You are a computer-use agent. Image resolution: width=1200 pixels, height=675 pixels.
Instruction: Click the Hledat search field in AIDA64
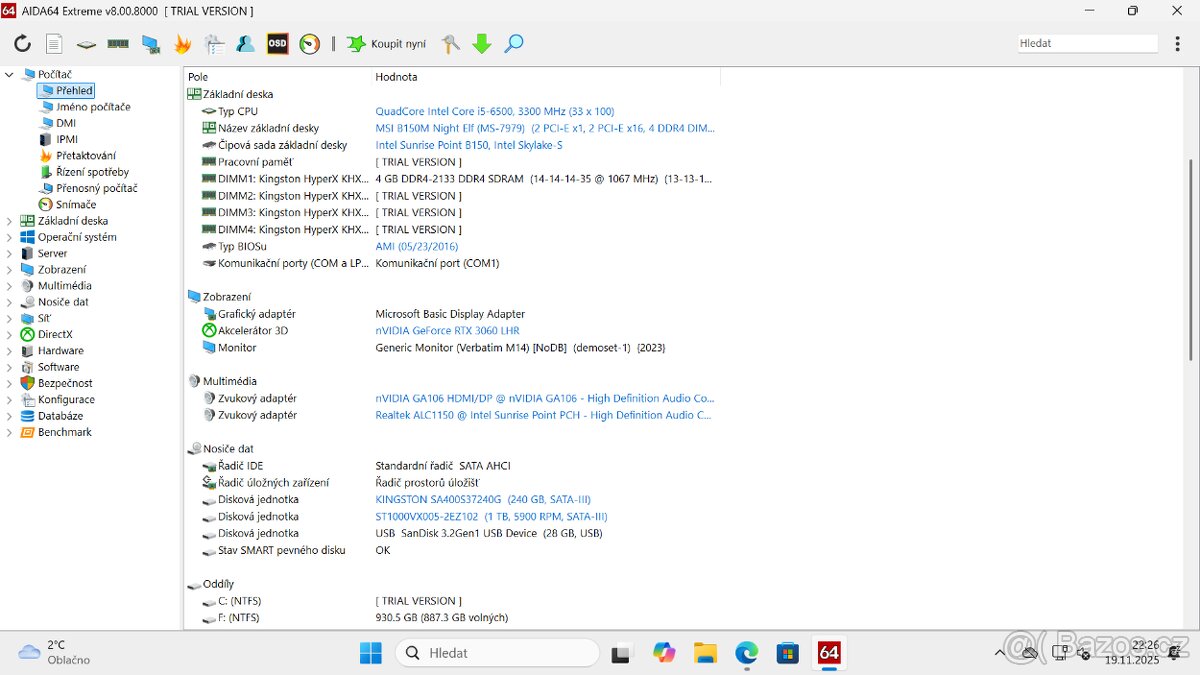[1086, 44]
